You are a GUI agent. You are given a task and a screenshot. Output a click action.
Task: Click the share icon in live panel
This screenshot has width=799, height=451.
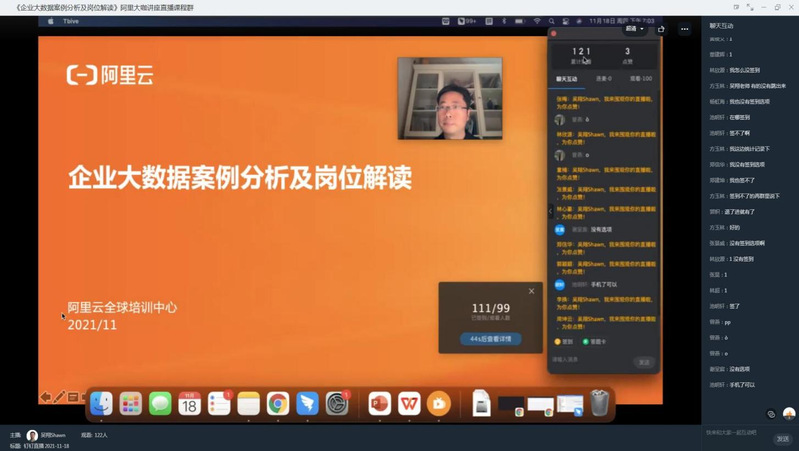click(662, 29)
